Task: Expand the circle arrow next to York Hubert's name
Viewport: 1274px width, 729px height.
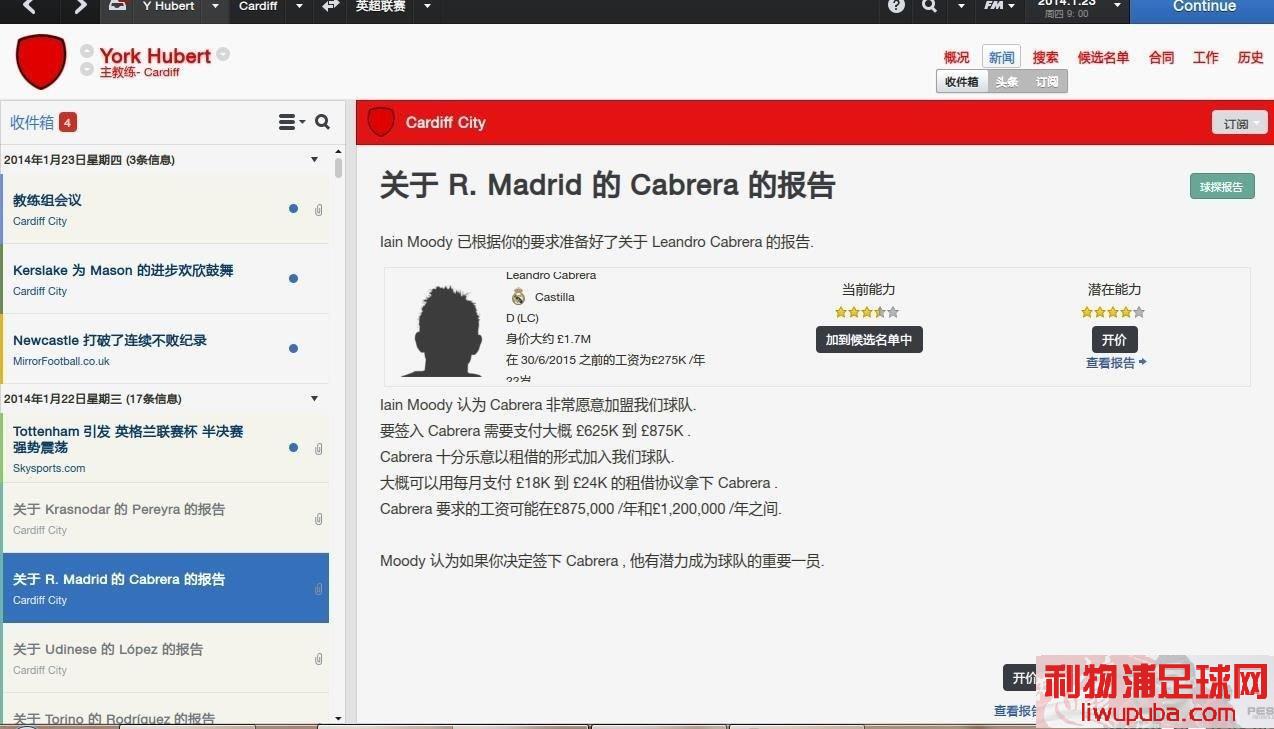Action: pos(223,54)
